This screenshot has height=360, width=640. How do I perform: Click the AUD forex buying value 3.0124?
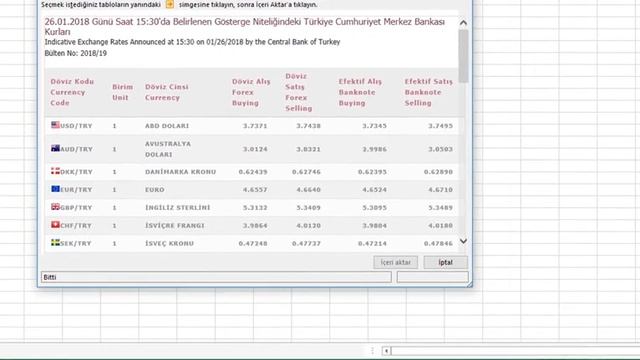point(255,149)
